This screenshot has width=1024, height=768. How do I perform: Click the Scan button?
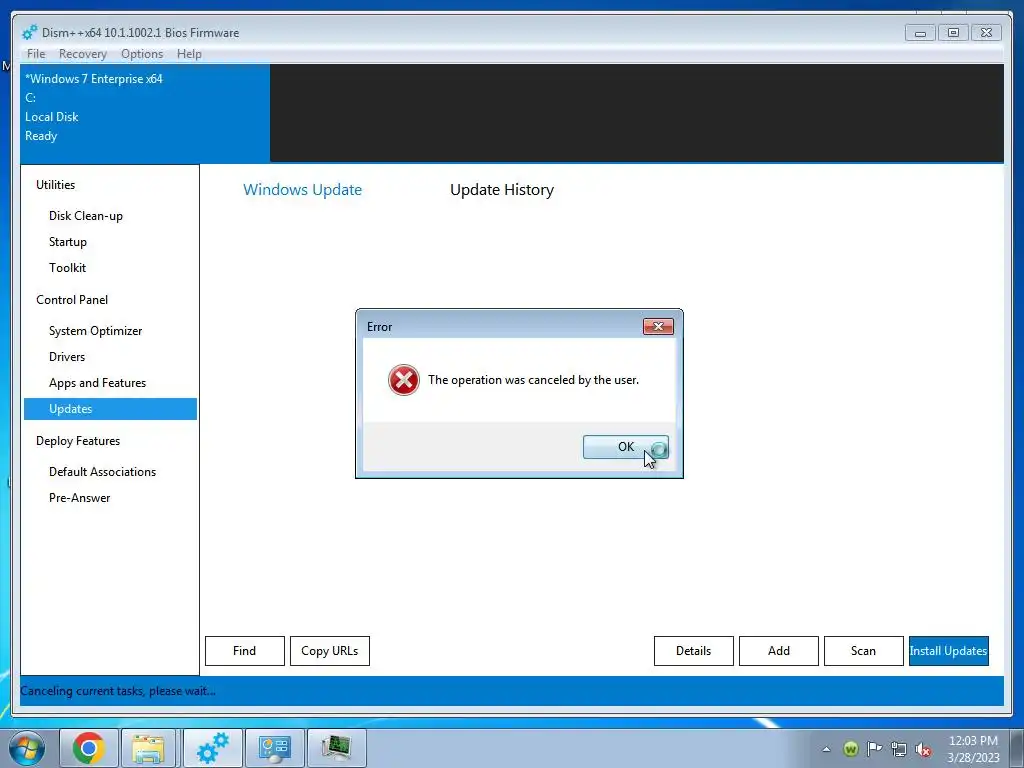863,651
